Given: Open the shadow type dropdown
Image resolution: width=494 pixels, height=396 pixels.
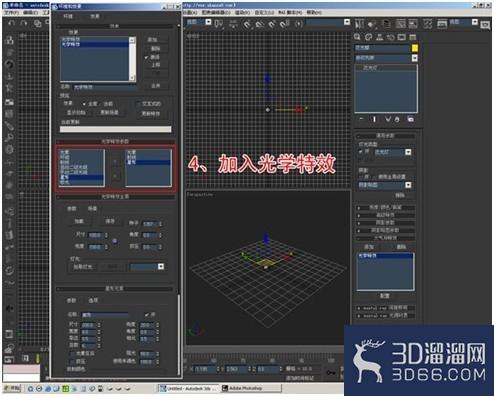Looking at the screenshot, I should (408, 185).
